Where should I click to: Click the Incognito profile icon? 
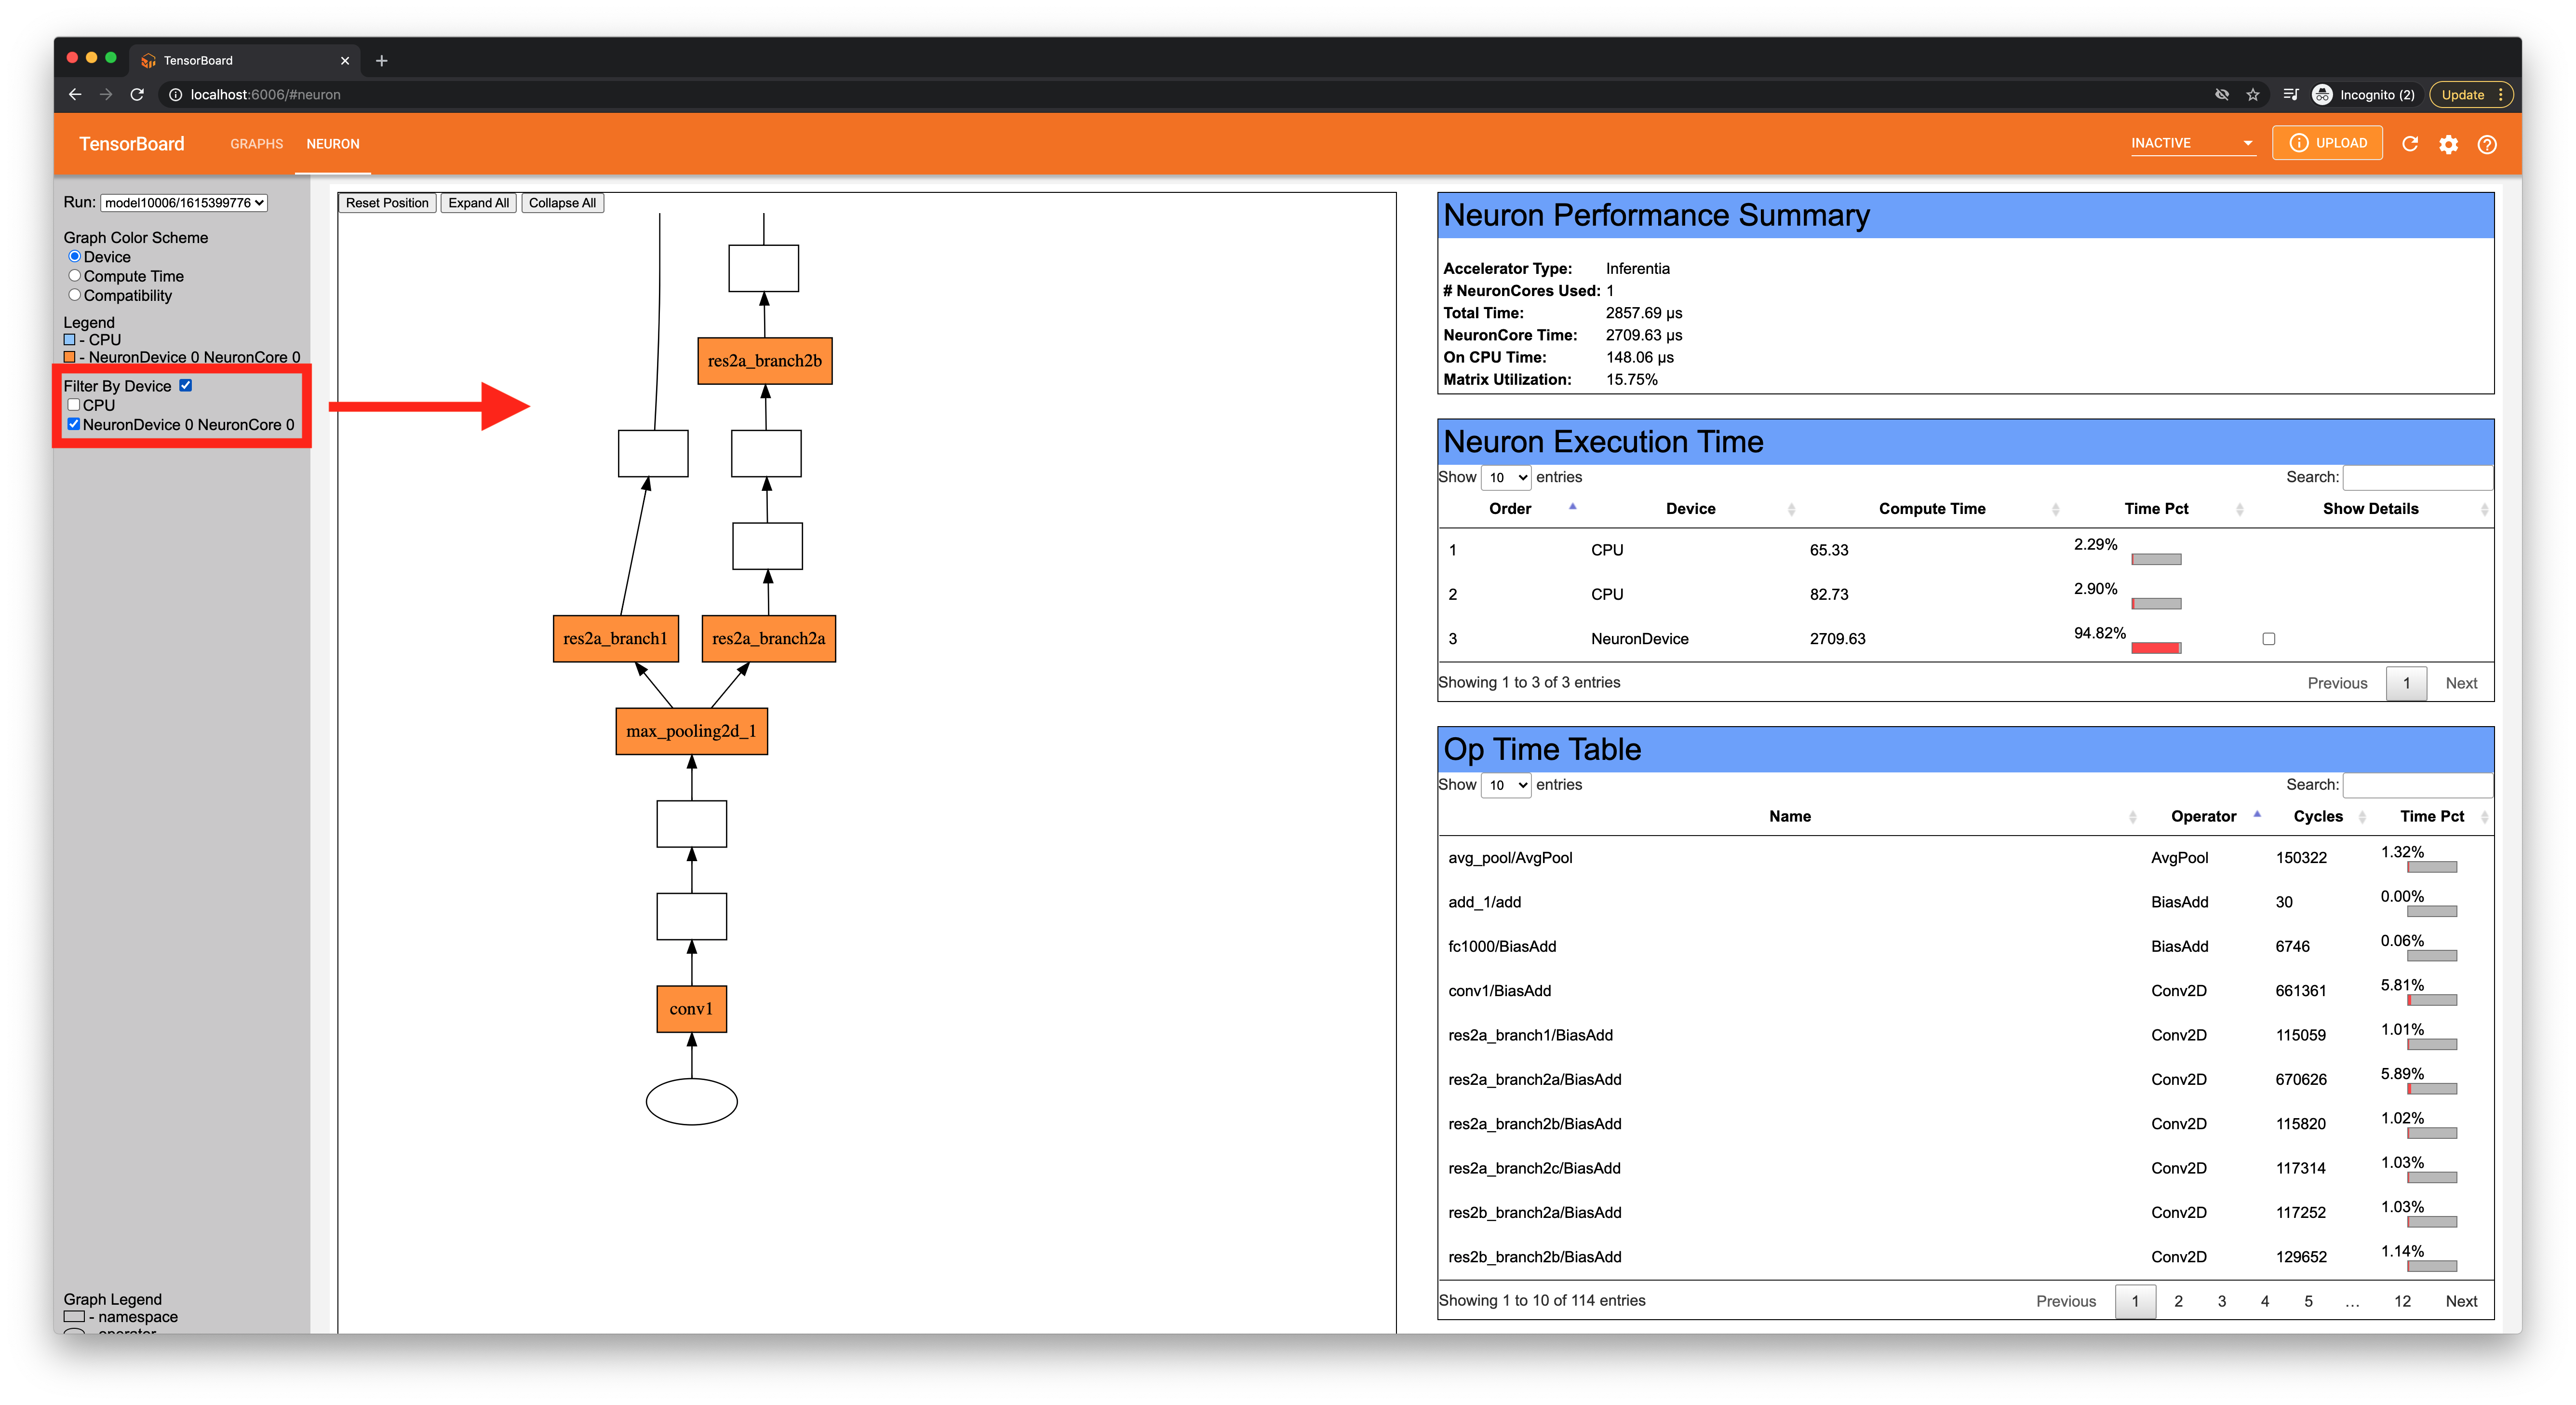[x=2322, y=95]
